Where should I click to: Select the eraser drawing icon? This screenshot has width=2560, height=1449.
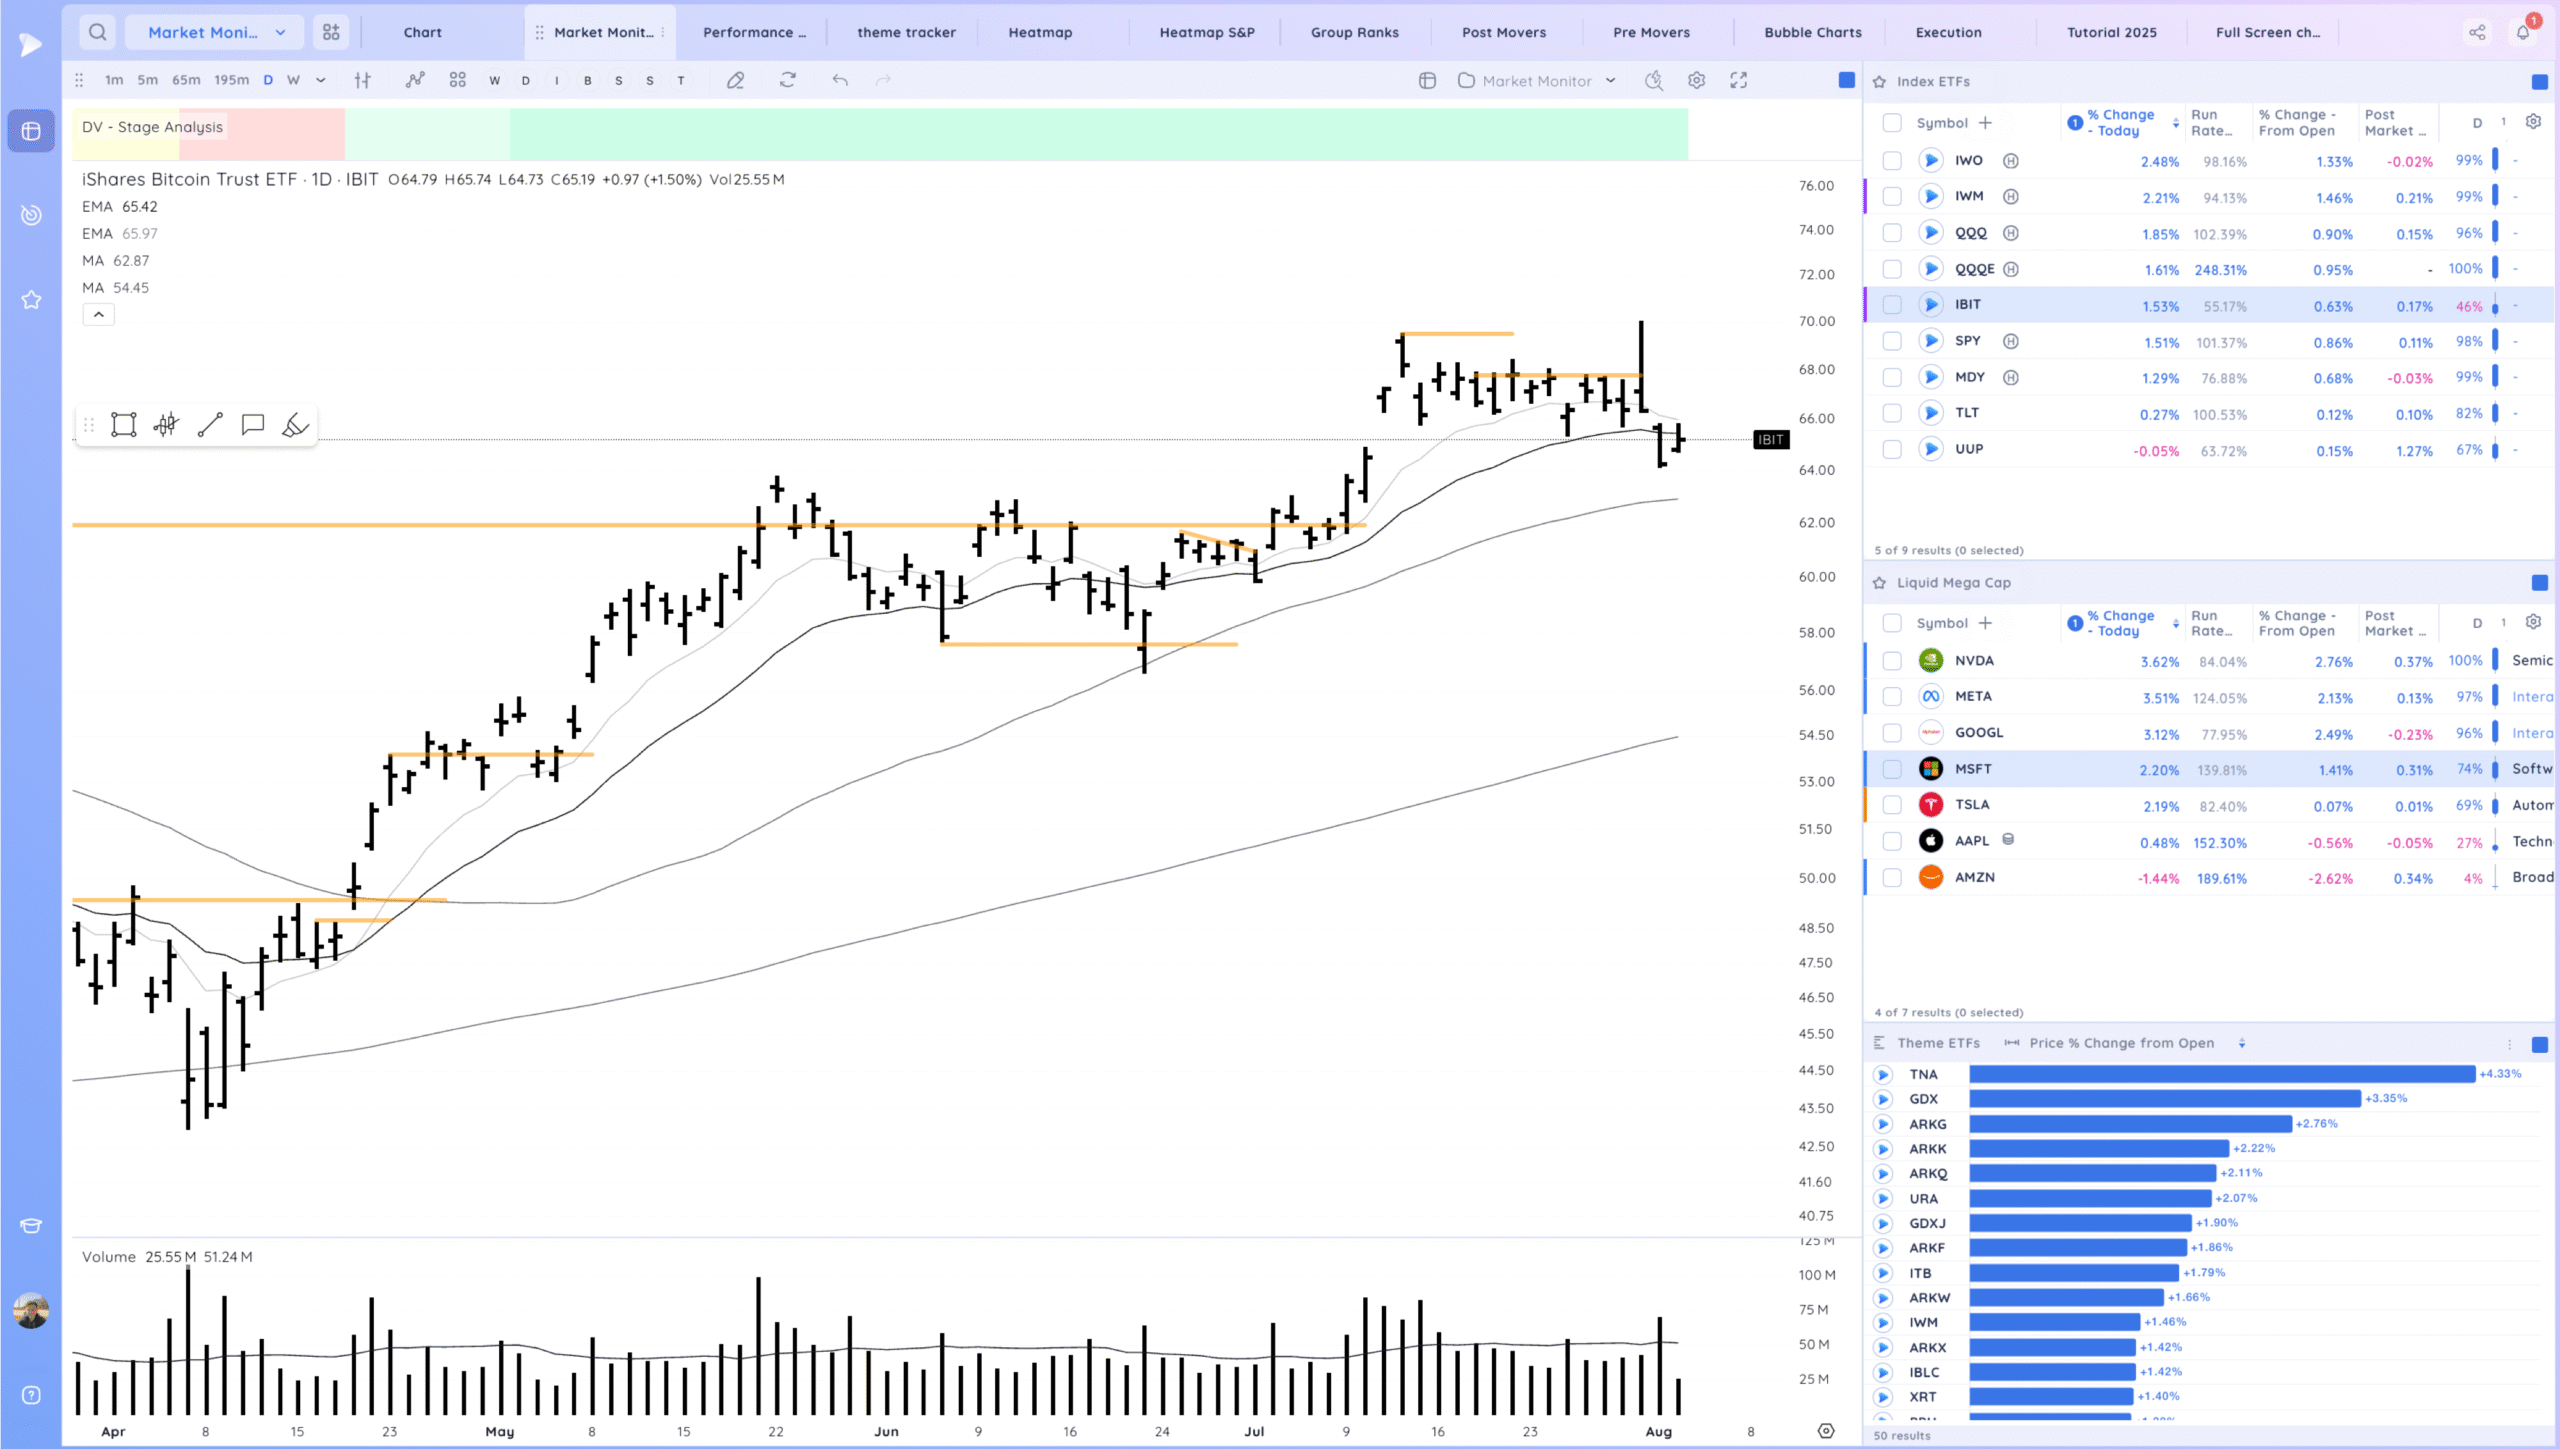(736, 80)
